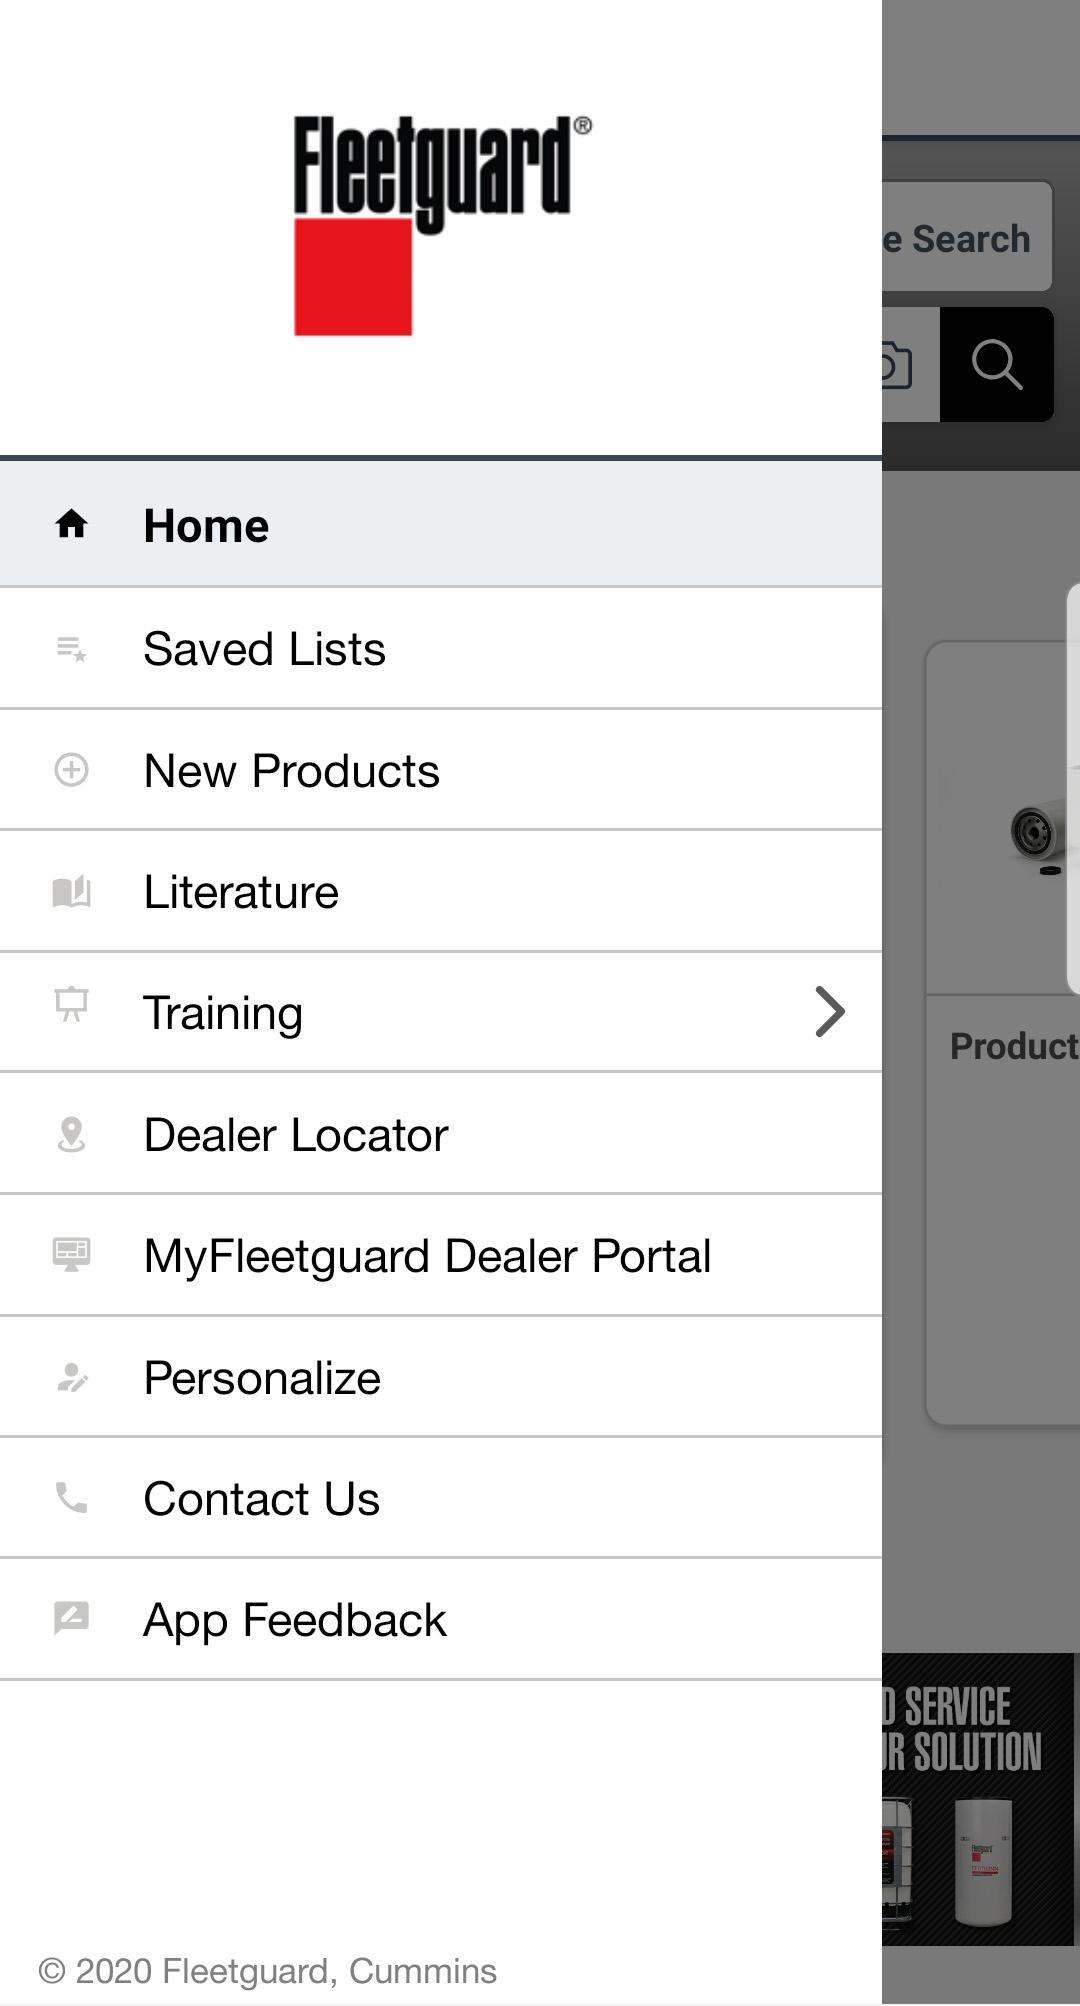Tap the New Products plus-circle icon

tap(71, 770)
